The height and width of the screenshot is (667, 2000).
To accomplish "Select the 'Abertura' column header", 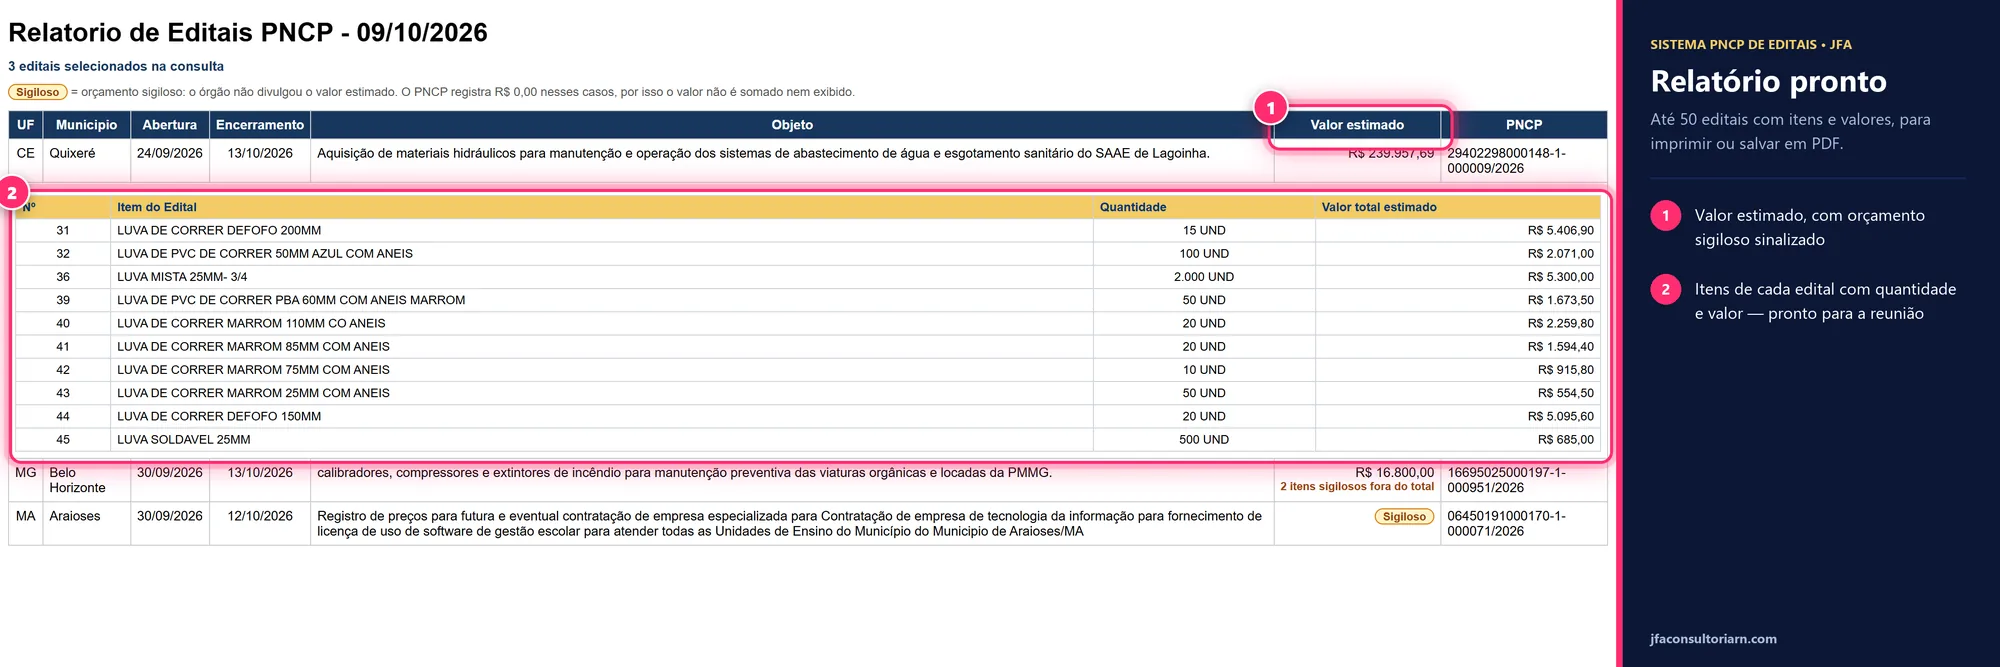I will 170,125.
